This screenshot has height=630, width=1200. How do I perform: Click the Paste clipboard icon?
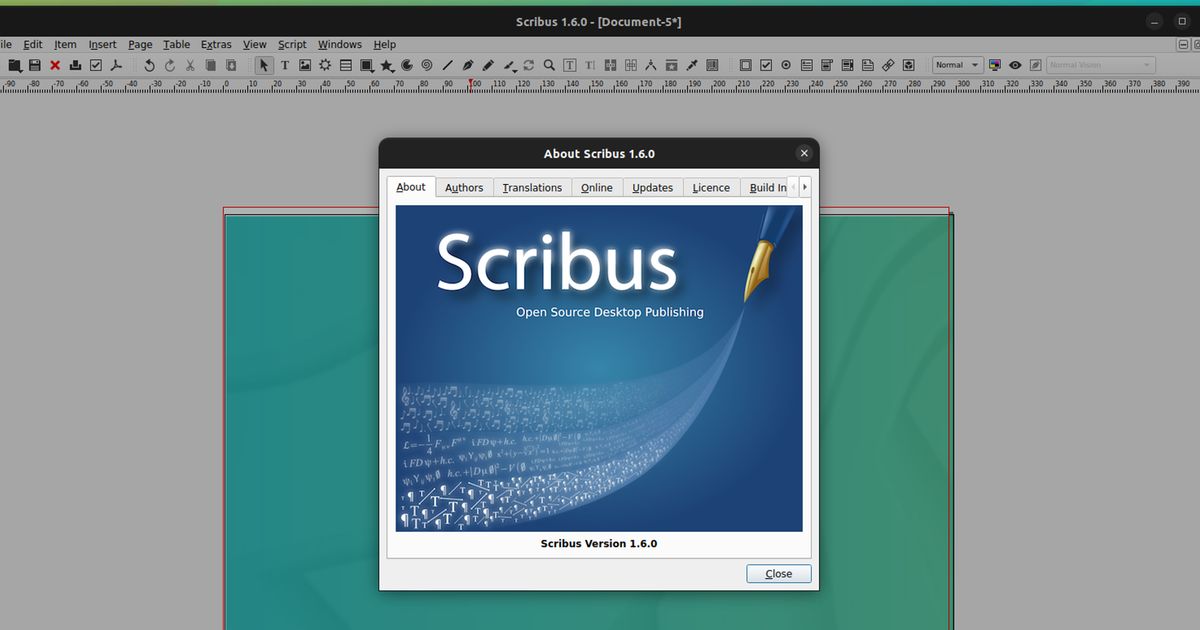[231, 65]
